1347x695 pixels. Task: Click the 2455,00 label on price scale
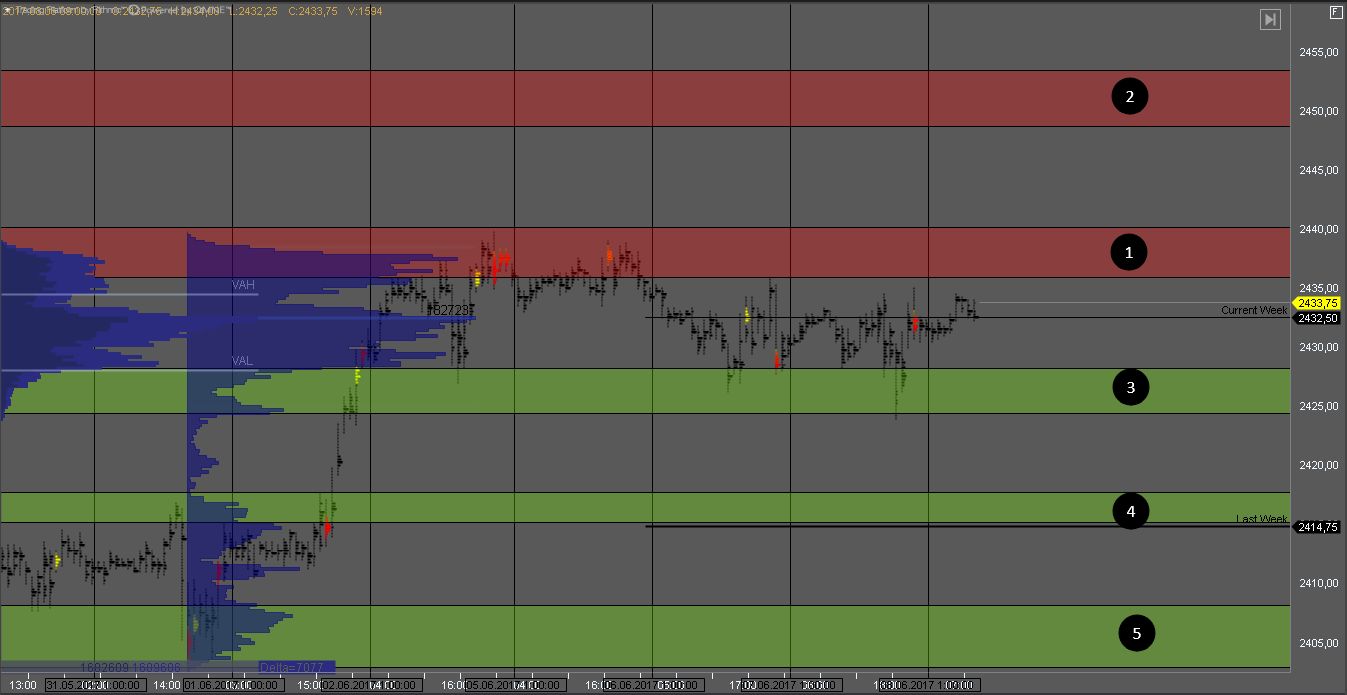point(1318,52)
